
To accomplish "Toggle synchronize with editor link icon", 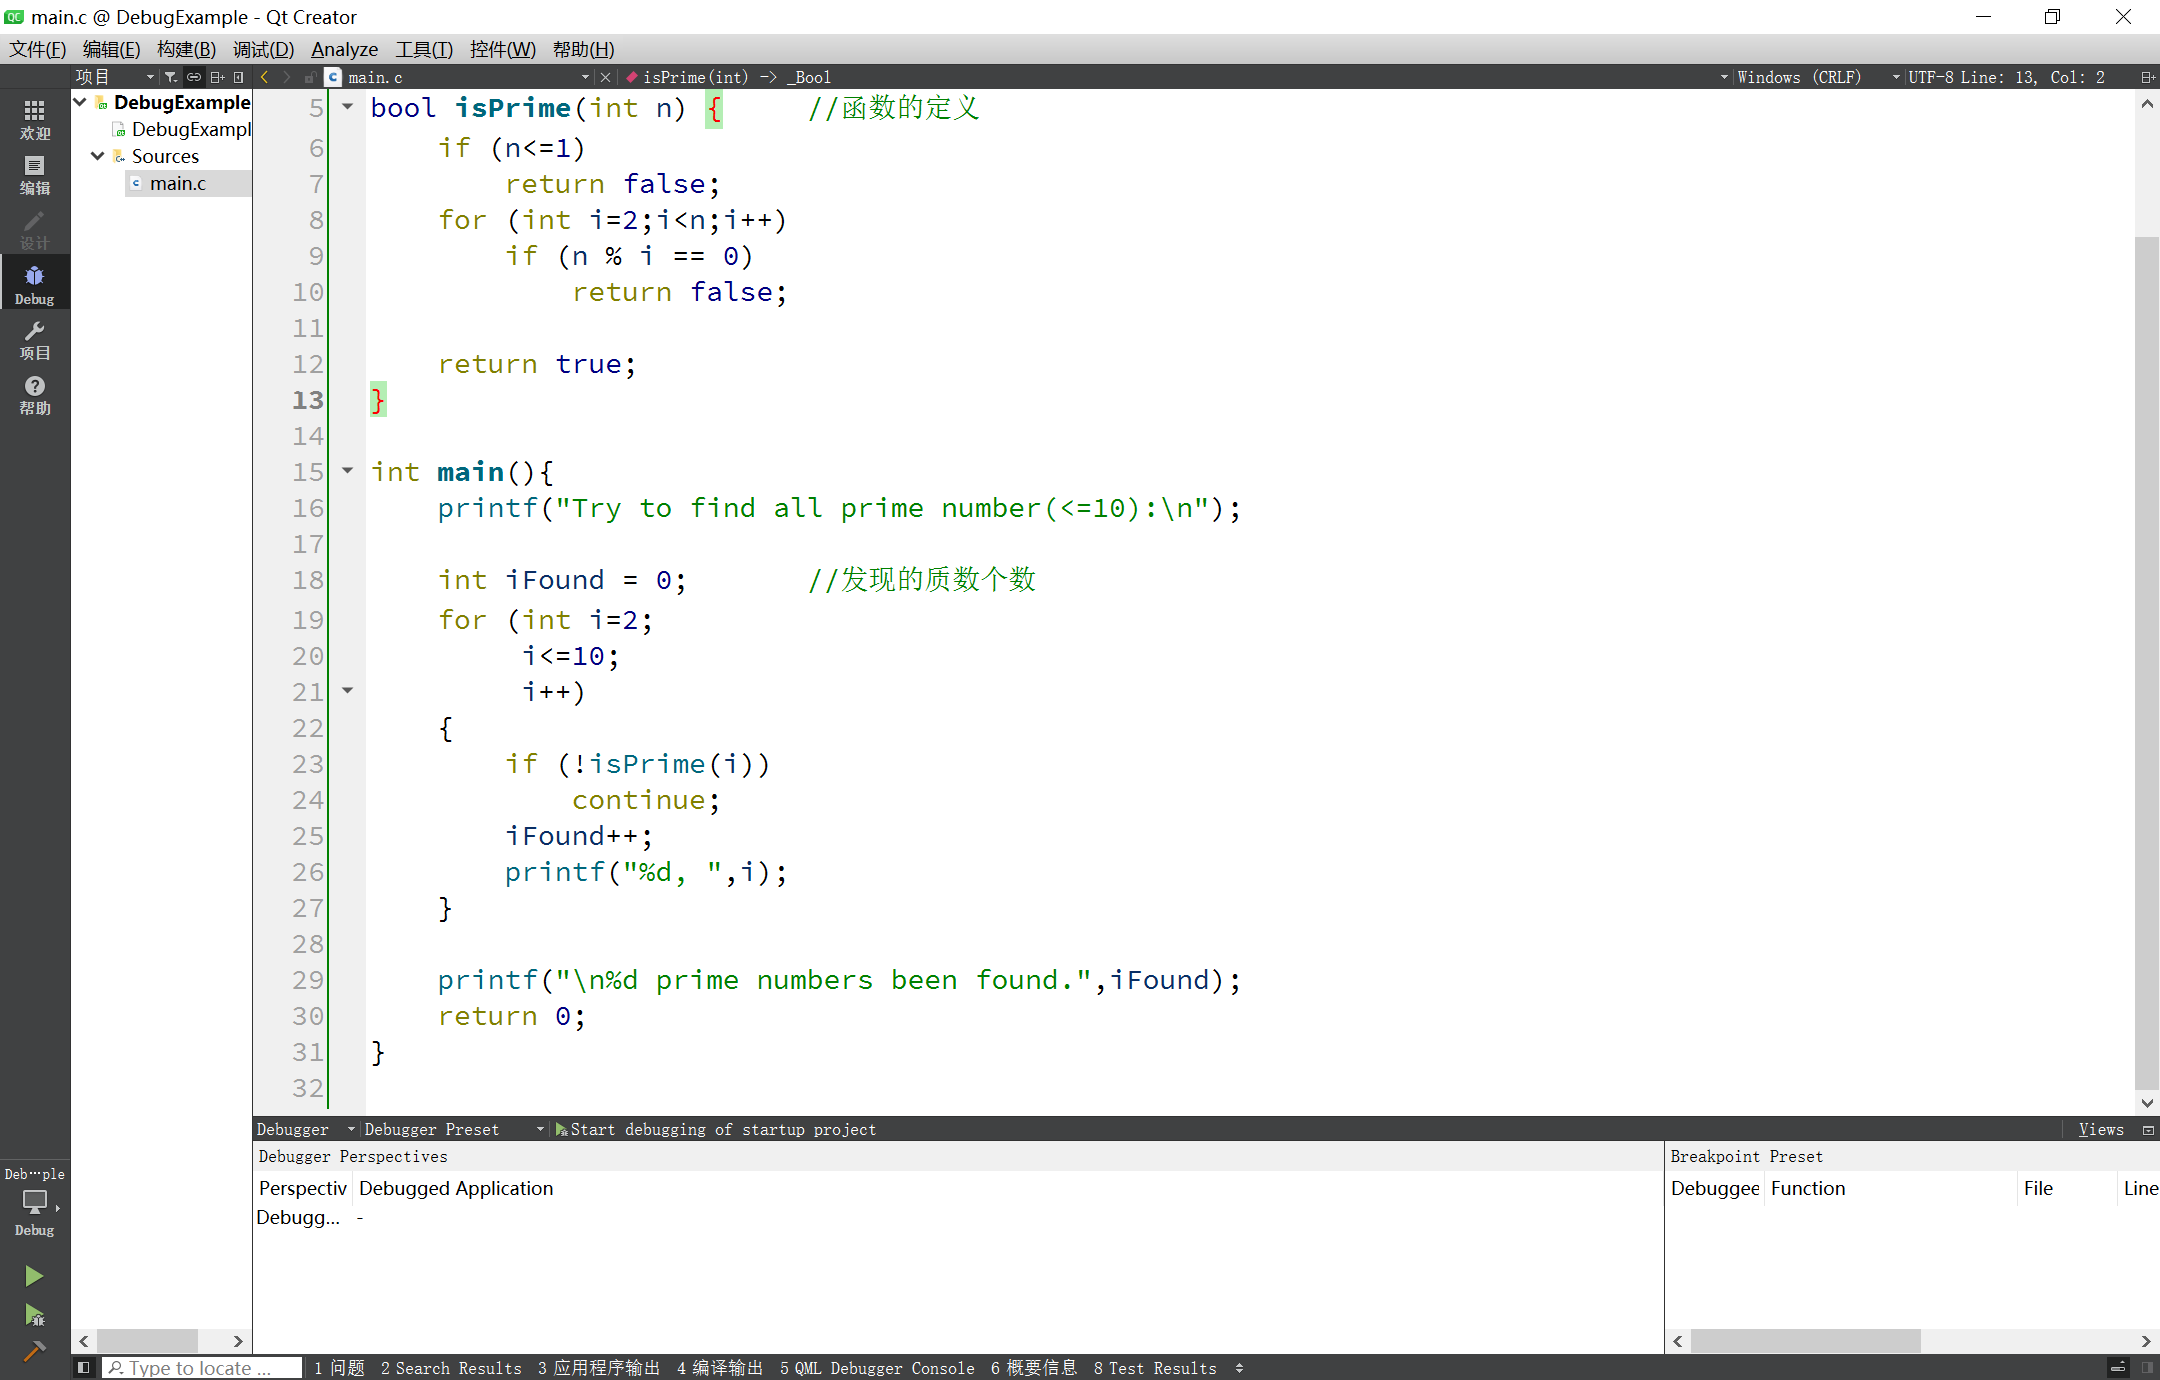I will click(x=194, y=77).
